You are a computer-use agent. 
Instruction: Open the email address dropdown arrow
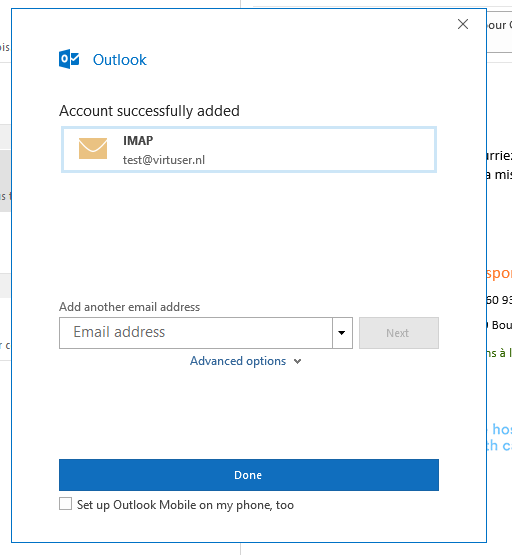pyautogui.click(x=342, y=333)
